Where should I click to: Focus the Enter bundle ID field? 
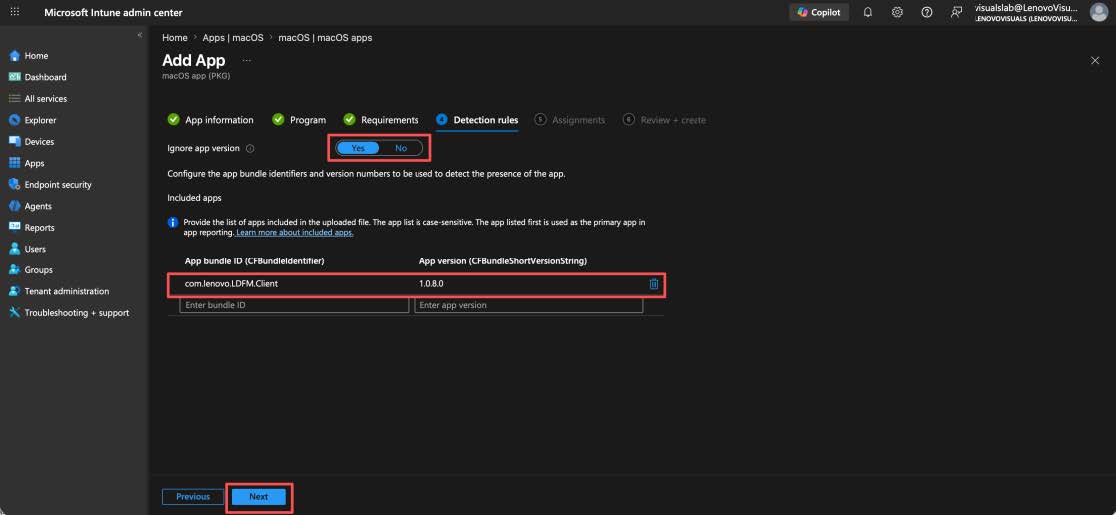(x=294, y=305)
